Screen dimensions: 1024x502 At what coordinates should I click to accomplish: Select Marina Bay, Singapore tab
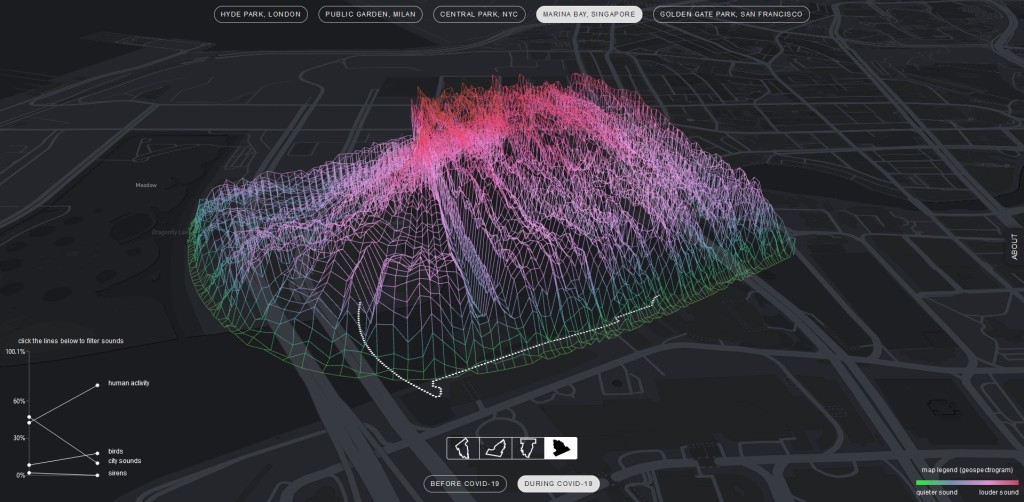[x=589, y=15]
